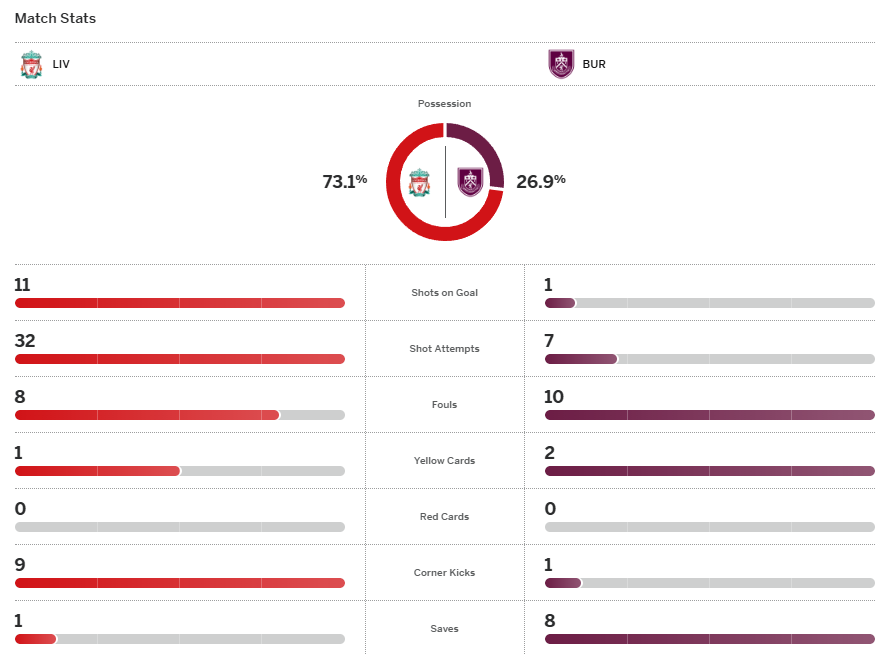Click the 73.1% possession value
The width and height of the screenshot is (891, 655).
pos(345,181)
